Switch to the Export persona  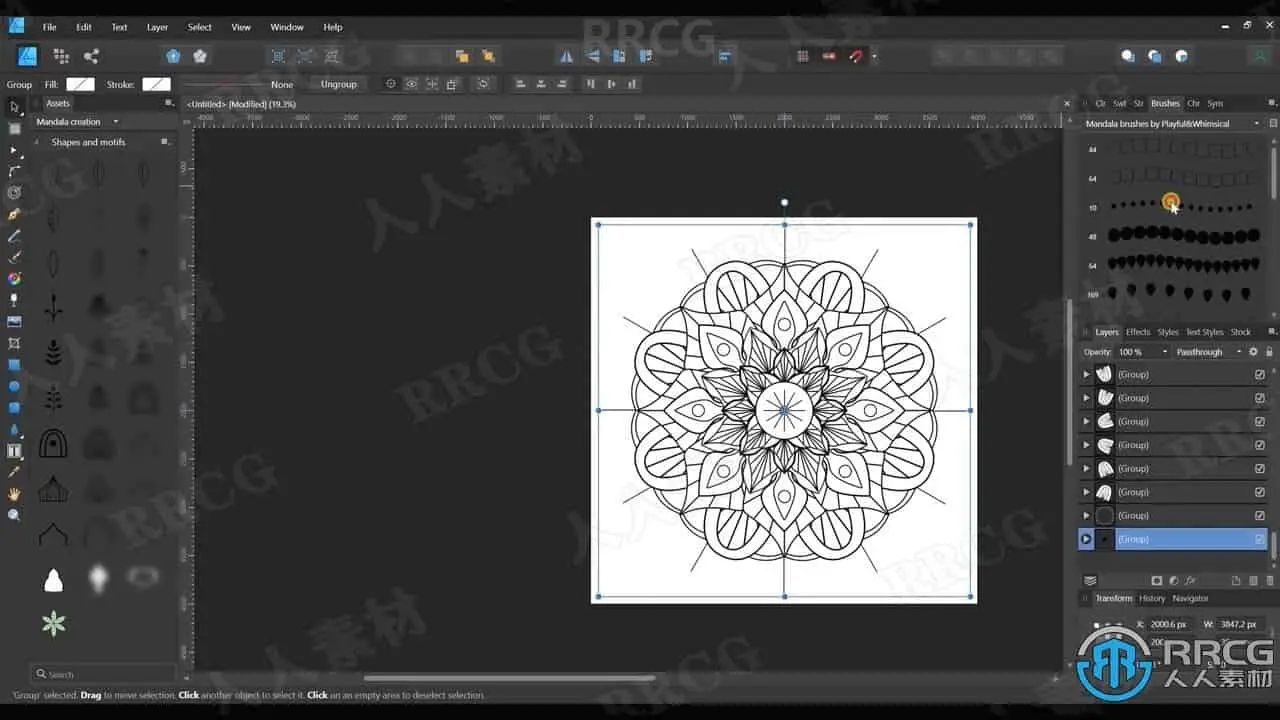(x=91, y=56)
